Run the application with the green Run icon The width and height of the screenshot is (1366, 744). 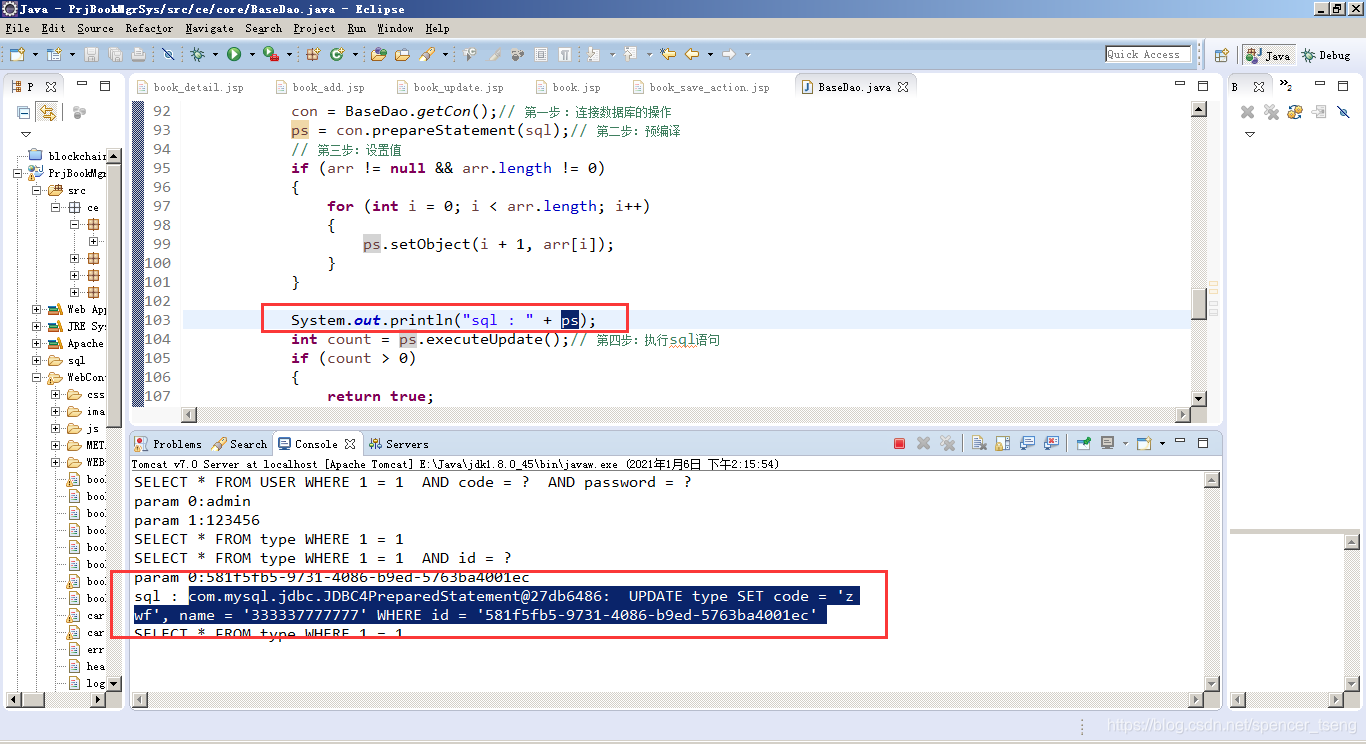(x=235, y=54)
